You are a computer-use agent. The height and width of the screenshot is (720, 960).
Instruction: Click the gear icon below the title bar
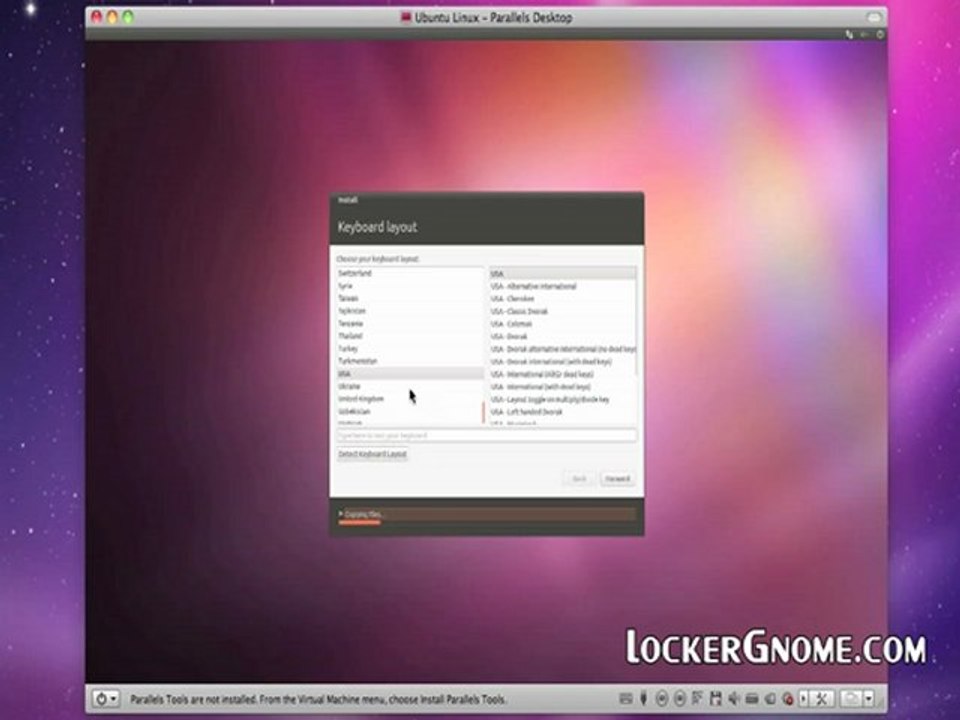[880, 35]
